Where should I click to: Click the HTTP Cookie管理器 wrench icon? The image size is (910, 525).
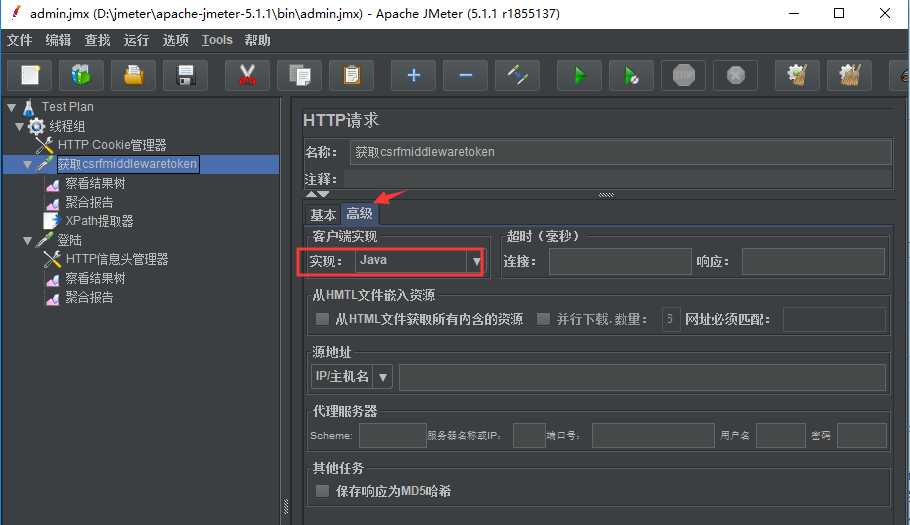[x=44, y=145]
